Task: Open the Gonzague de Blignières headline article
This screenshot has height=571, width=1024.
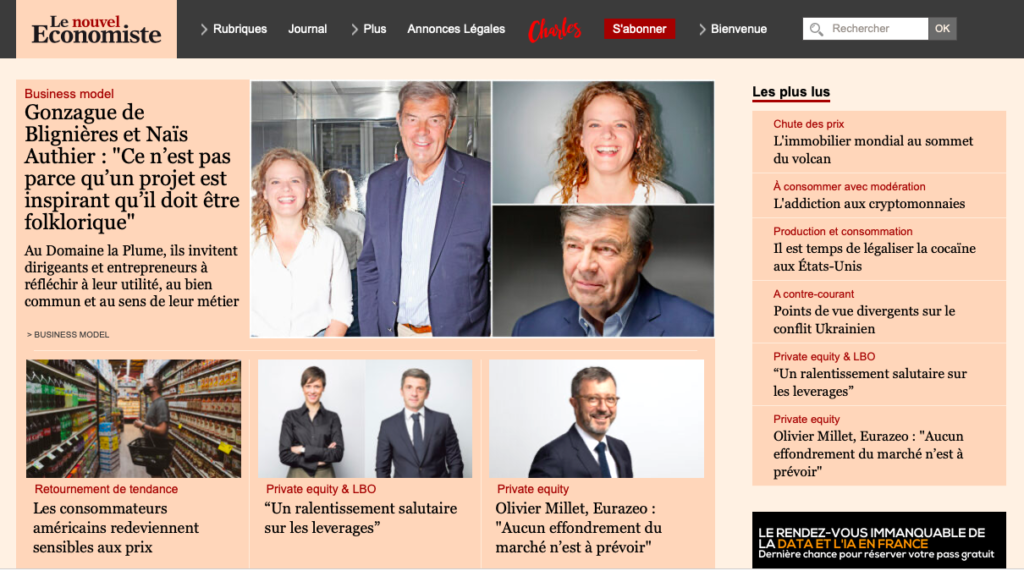Action: pos(132,167)
